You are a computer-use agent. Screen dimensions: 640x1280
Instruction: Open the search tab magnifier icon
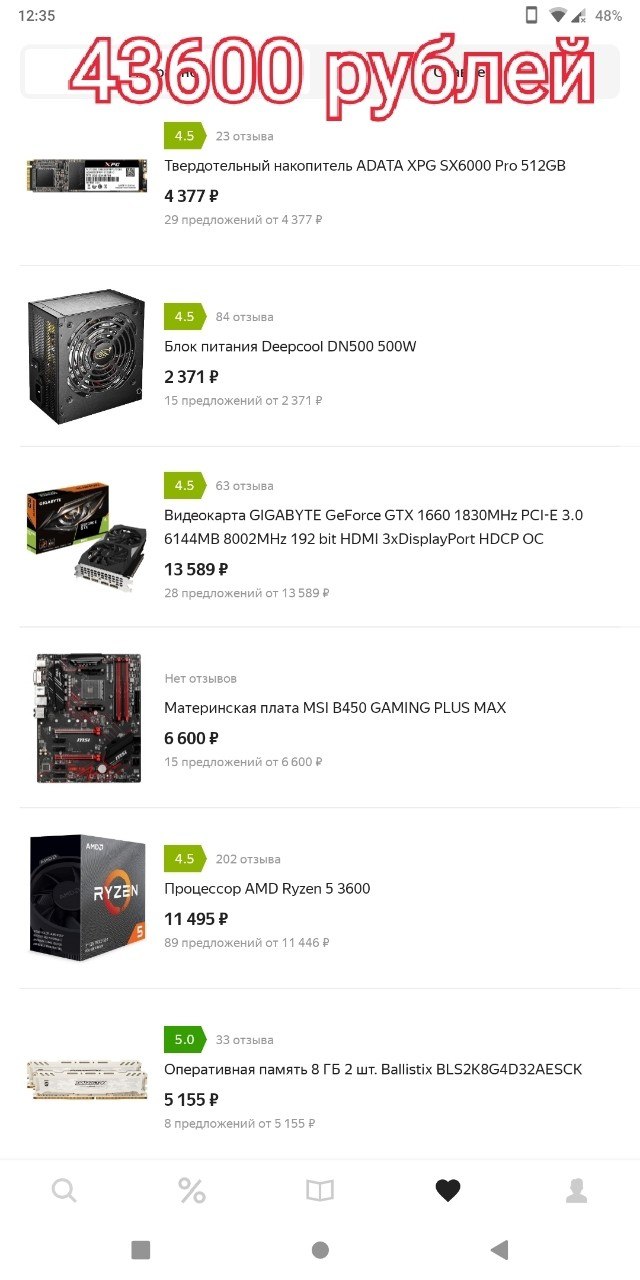64,1190
